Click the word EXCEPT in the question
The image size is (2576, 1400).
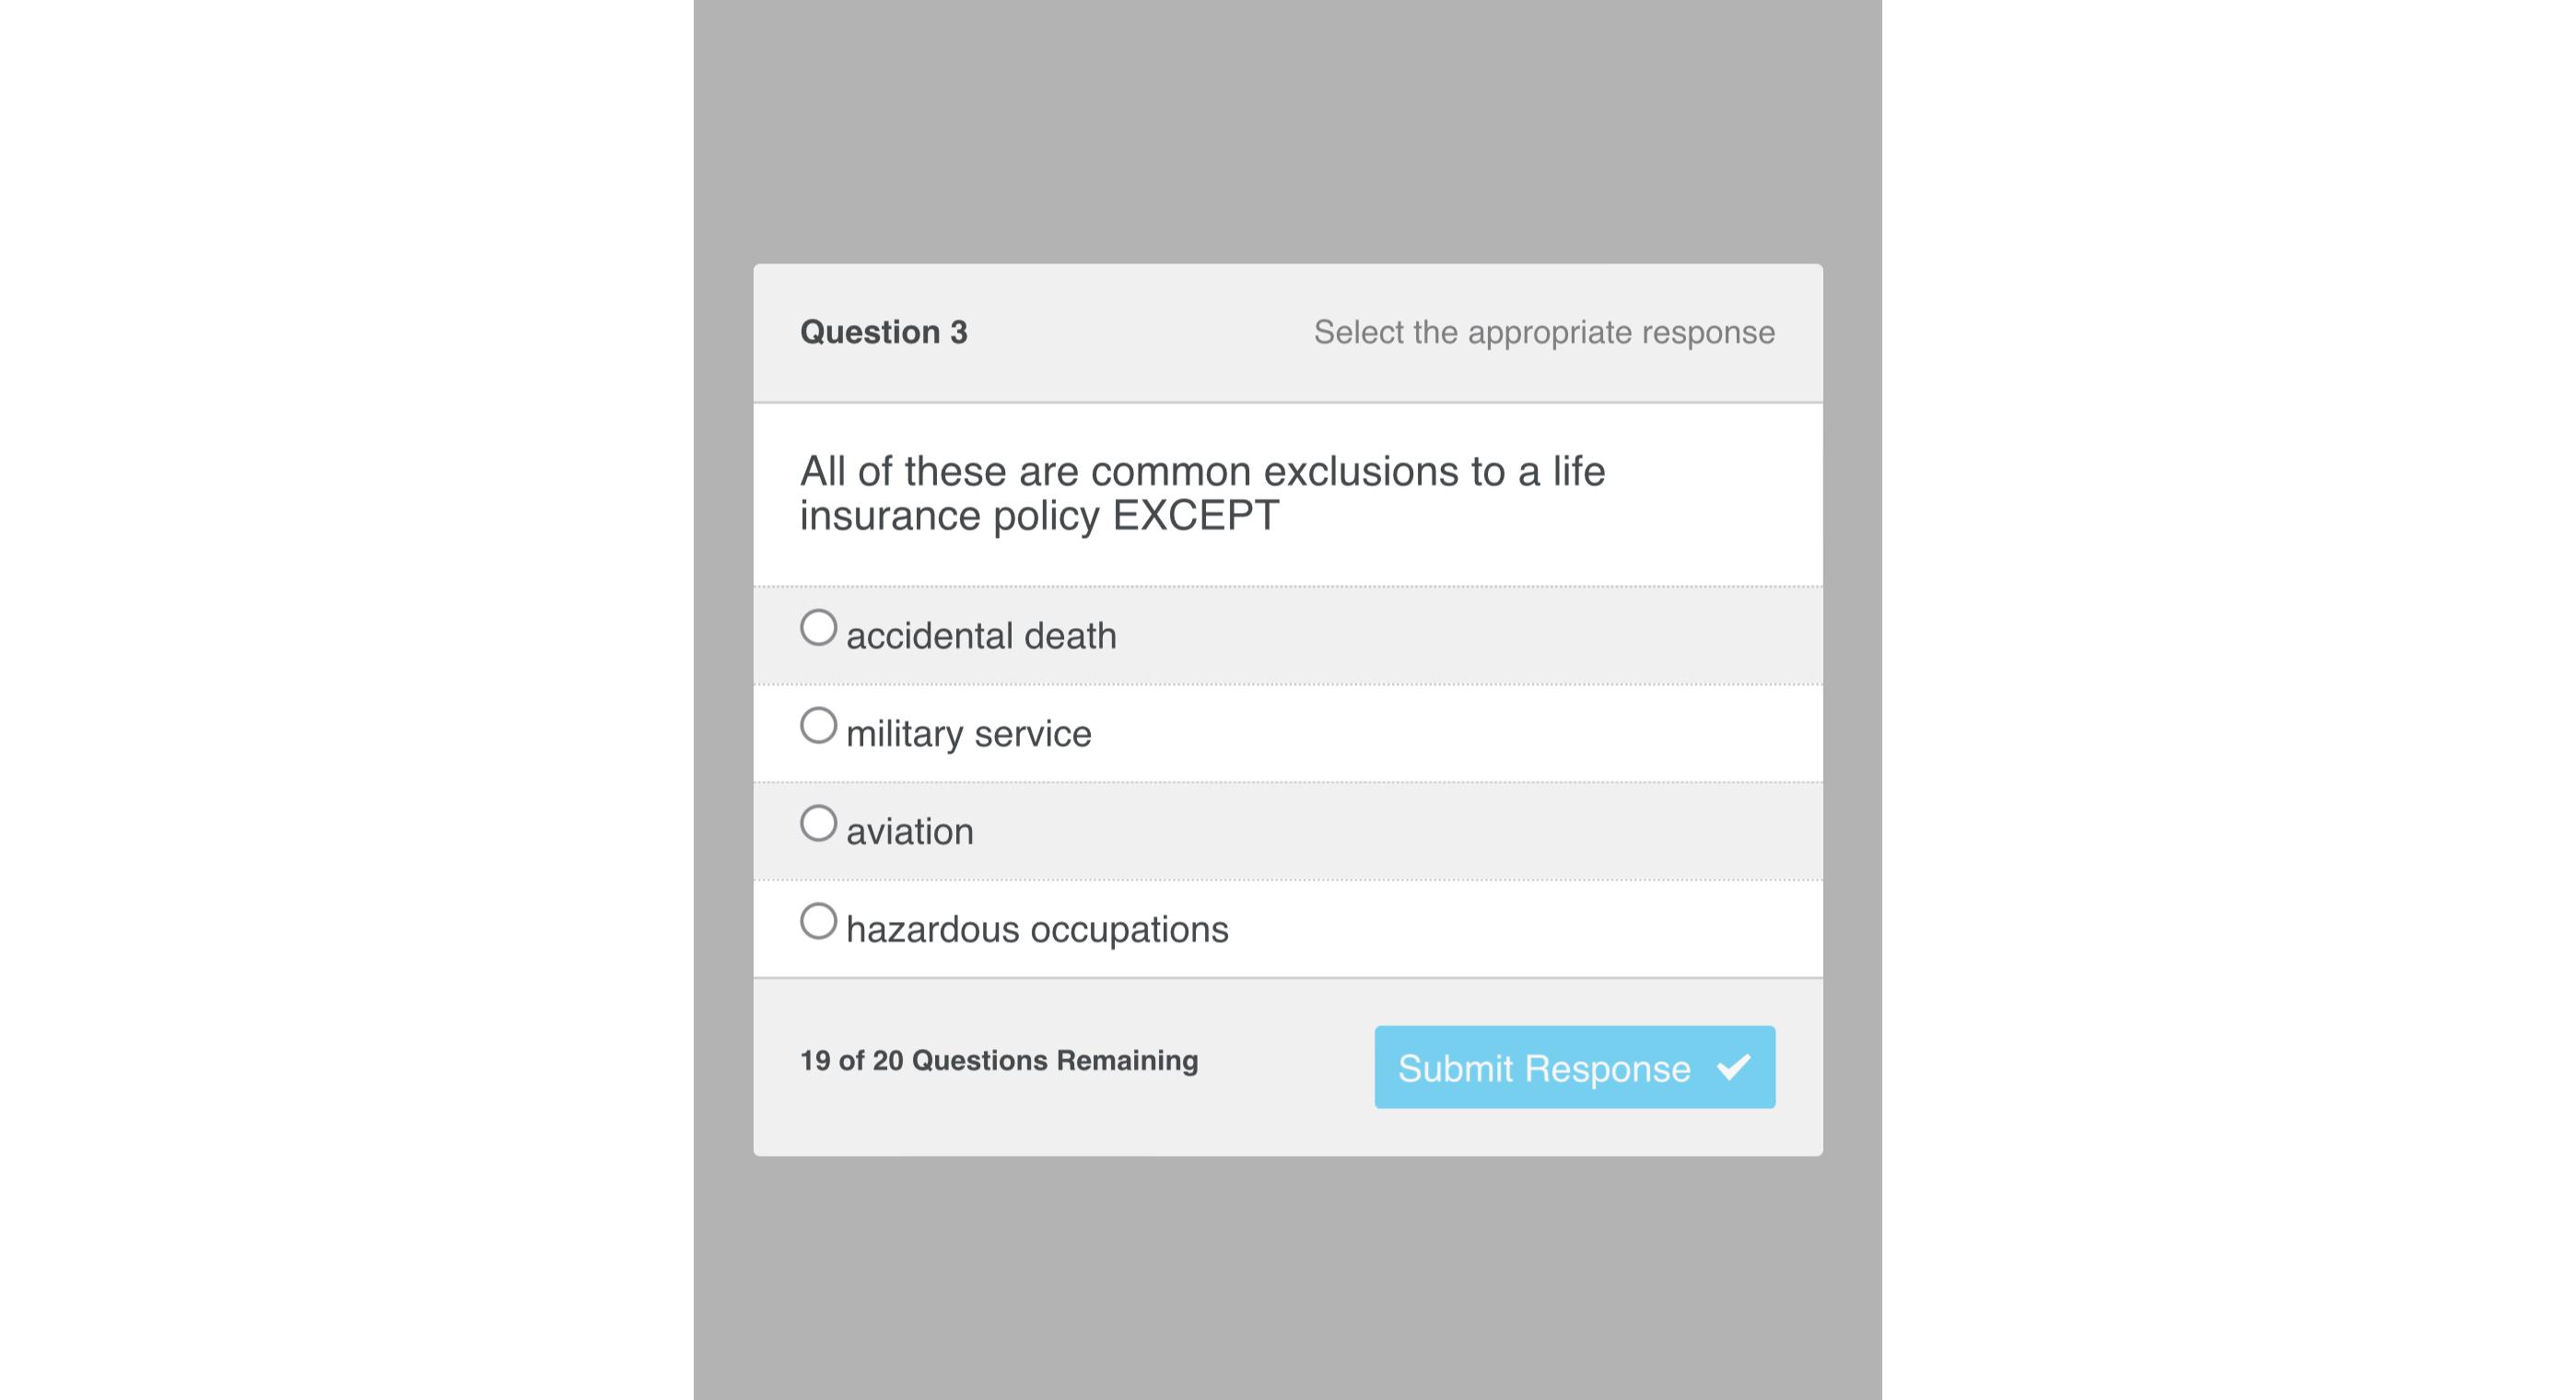point(1195,516)
